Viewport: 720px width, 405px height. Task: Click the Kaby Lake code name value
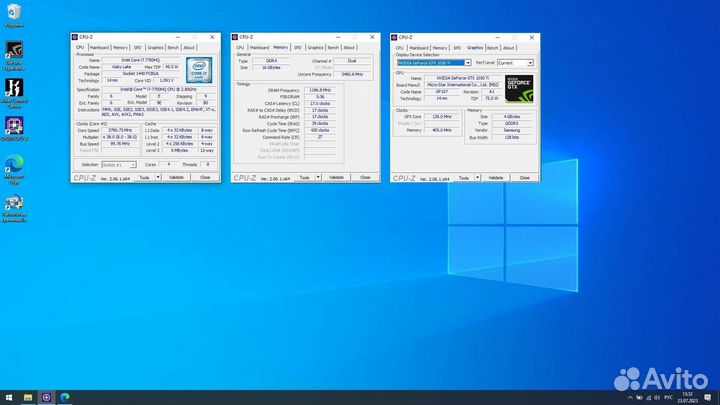[x=122, y=67]
